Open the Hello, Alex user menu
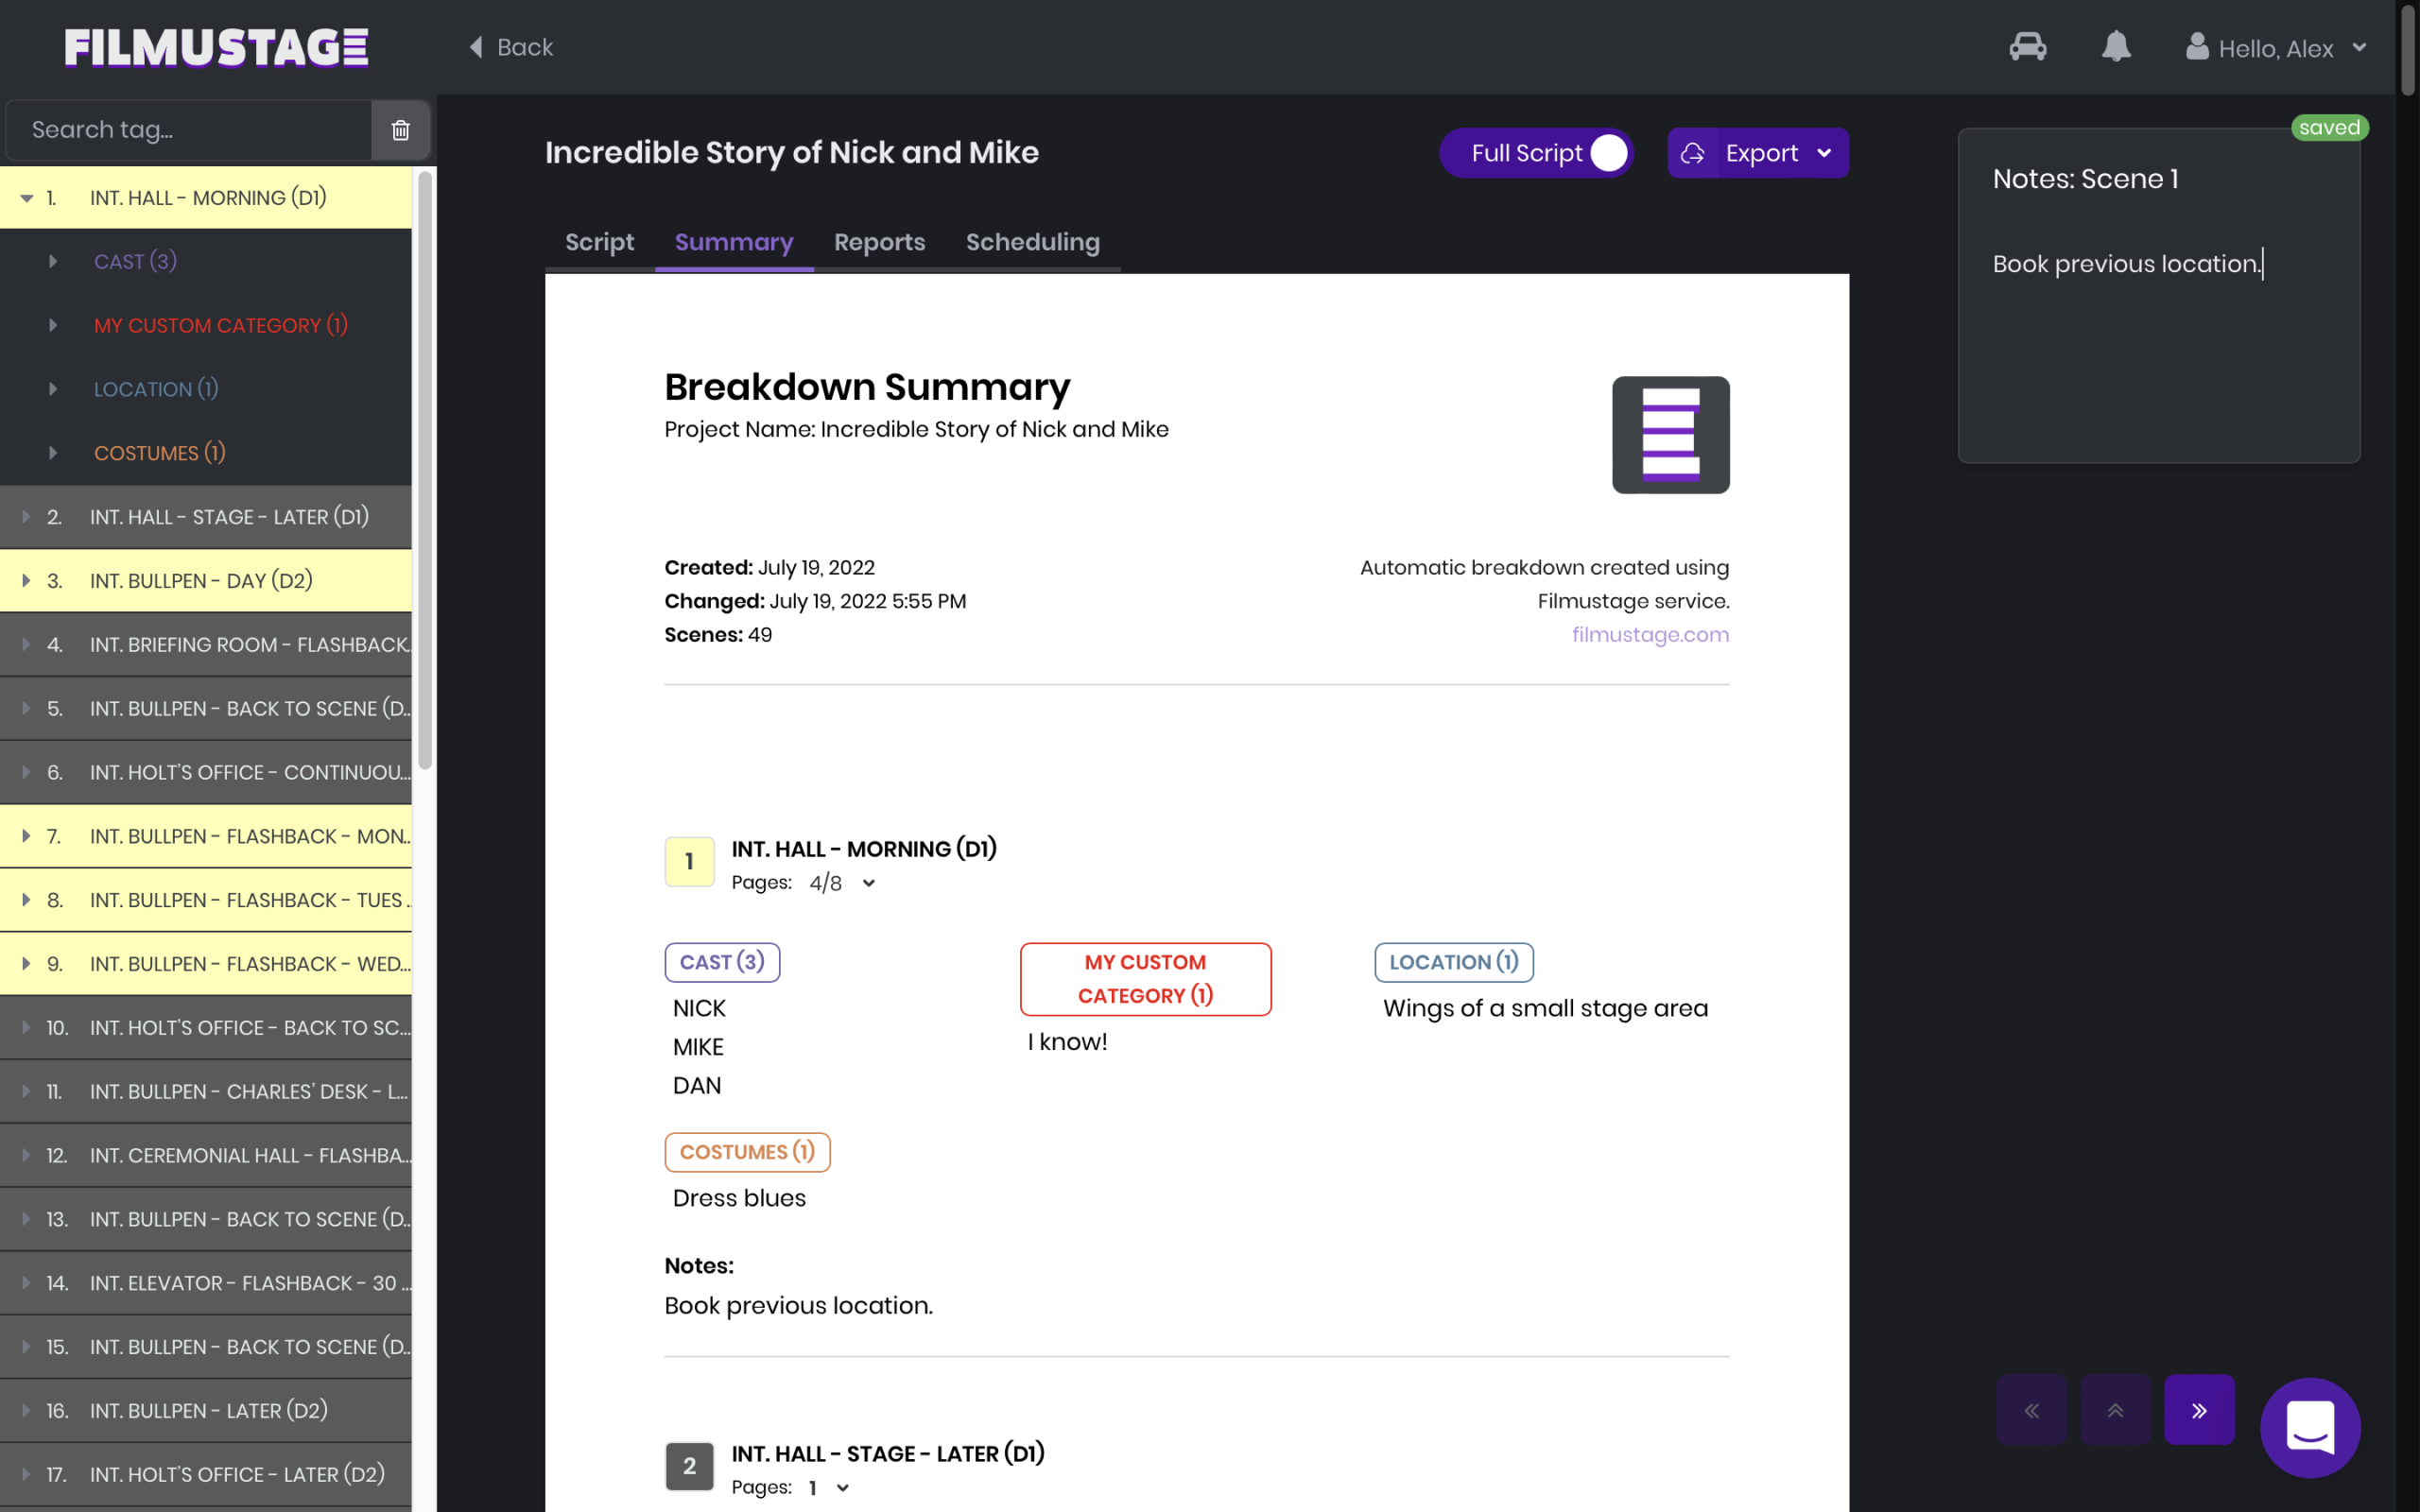The image size is (2420, 1512). [x=2275, y=48]
